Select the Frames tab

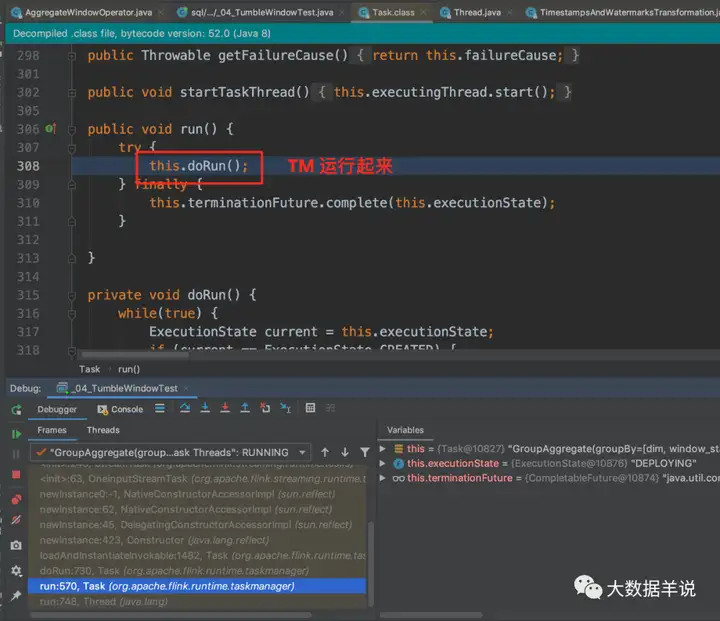(51, 430)
